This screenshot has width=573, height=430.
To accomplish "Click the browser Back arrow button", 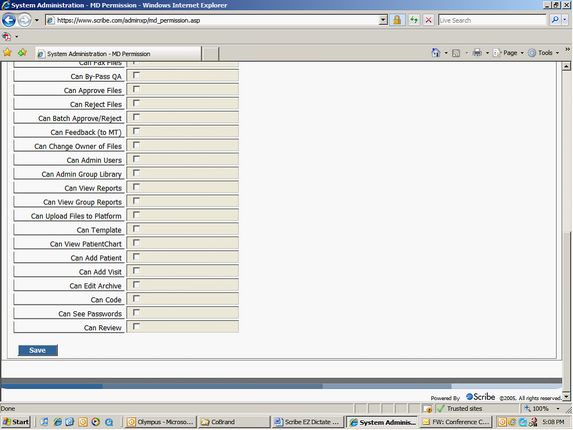I will (9, 20).
